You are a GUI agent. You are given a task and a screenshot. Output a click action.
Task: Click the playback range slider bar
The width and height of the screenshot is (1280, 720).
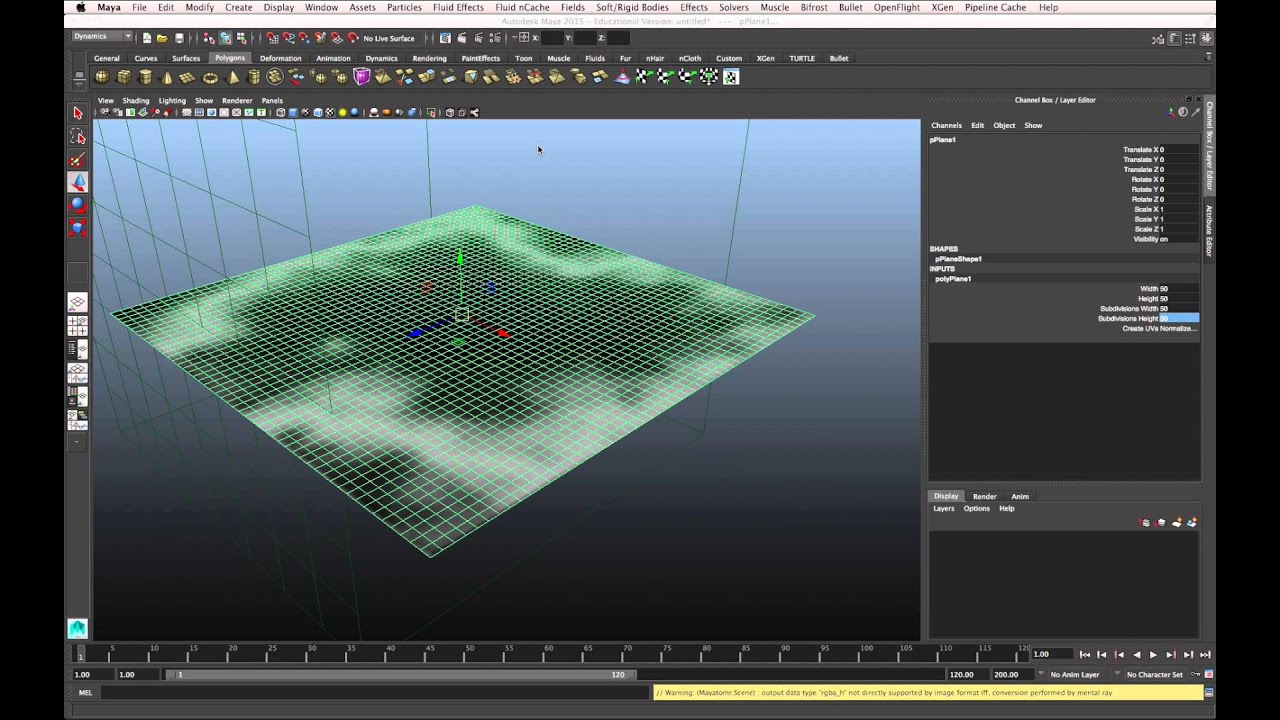(400, 675)
